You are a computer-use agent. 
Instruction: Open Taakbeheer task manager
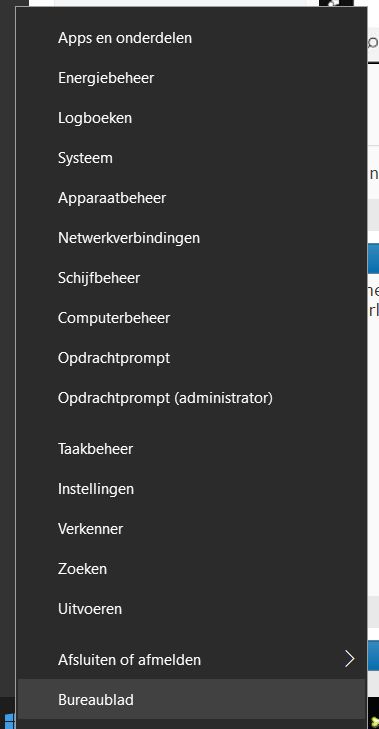tap(191, 449)
